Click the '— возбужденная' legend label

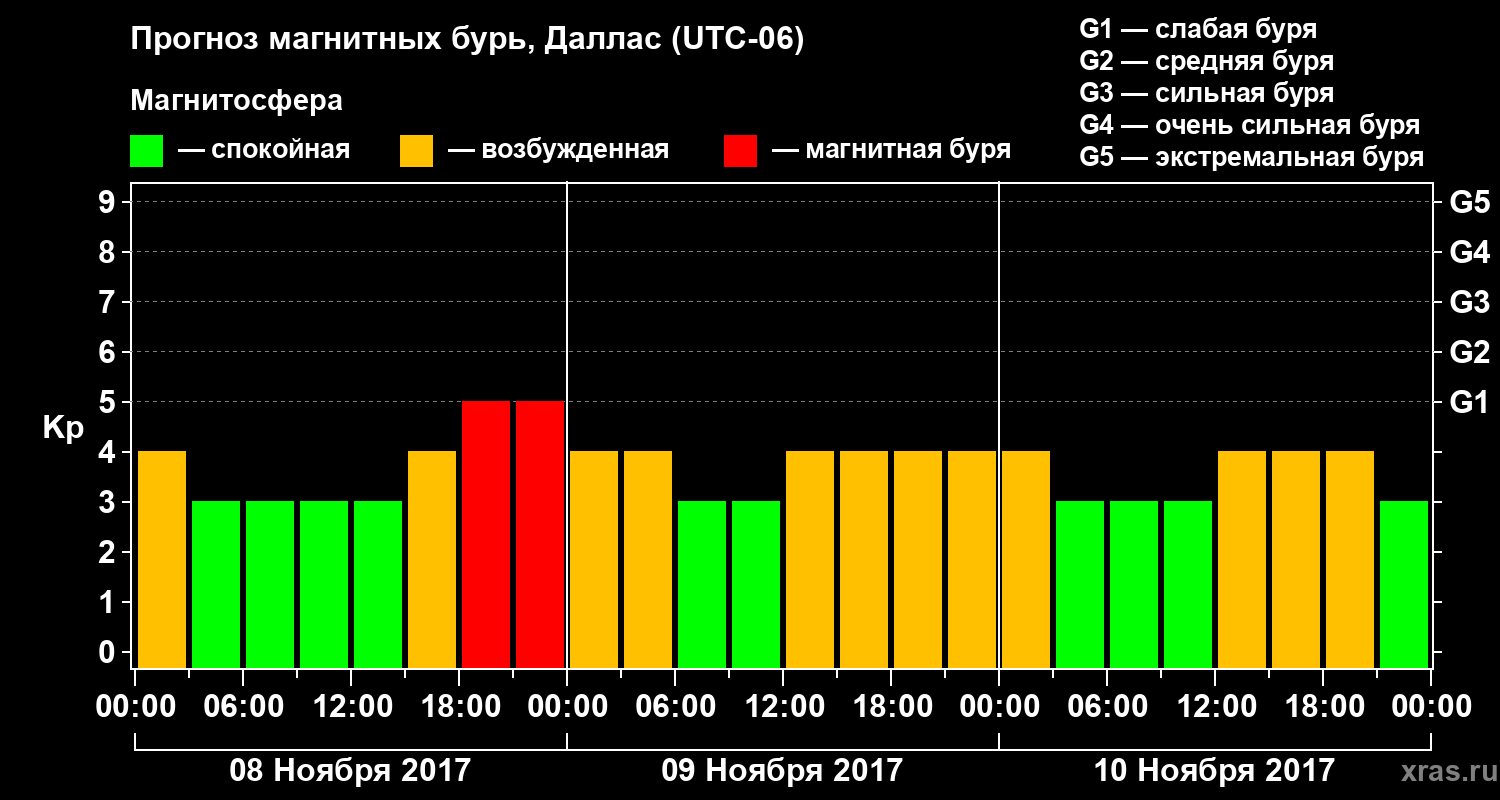point(558,151)
